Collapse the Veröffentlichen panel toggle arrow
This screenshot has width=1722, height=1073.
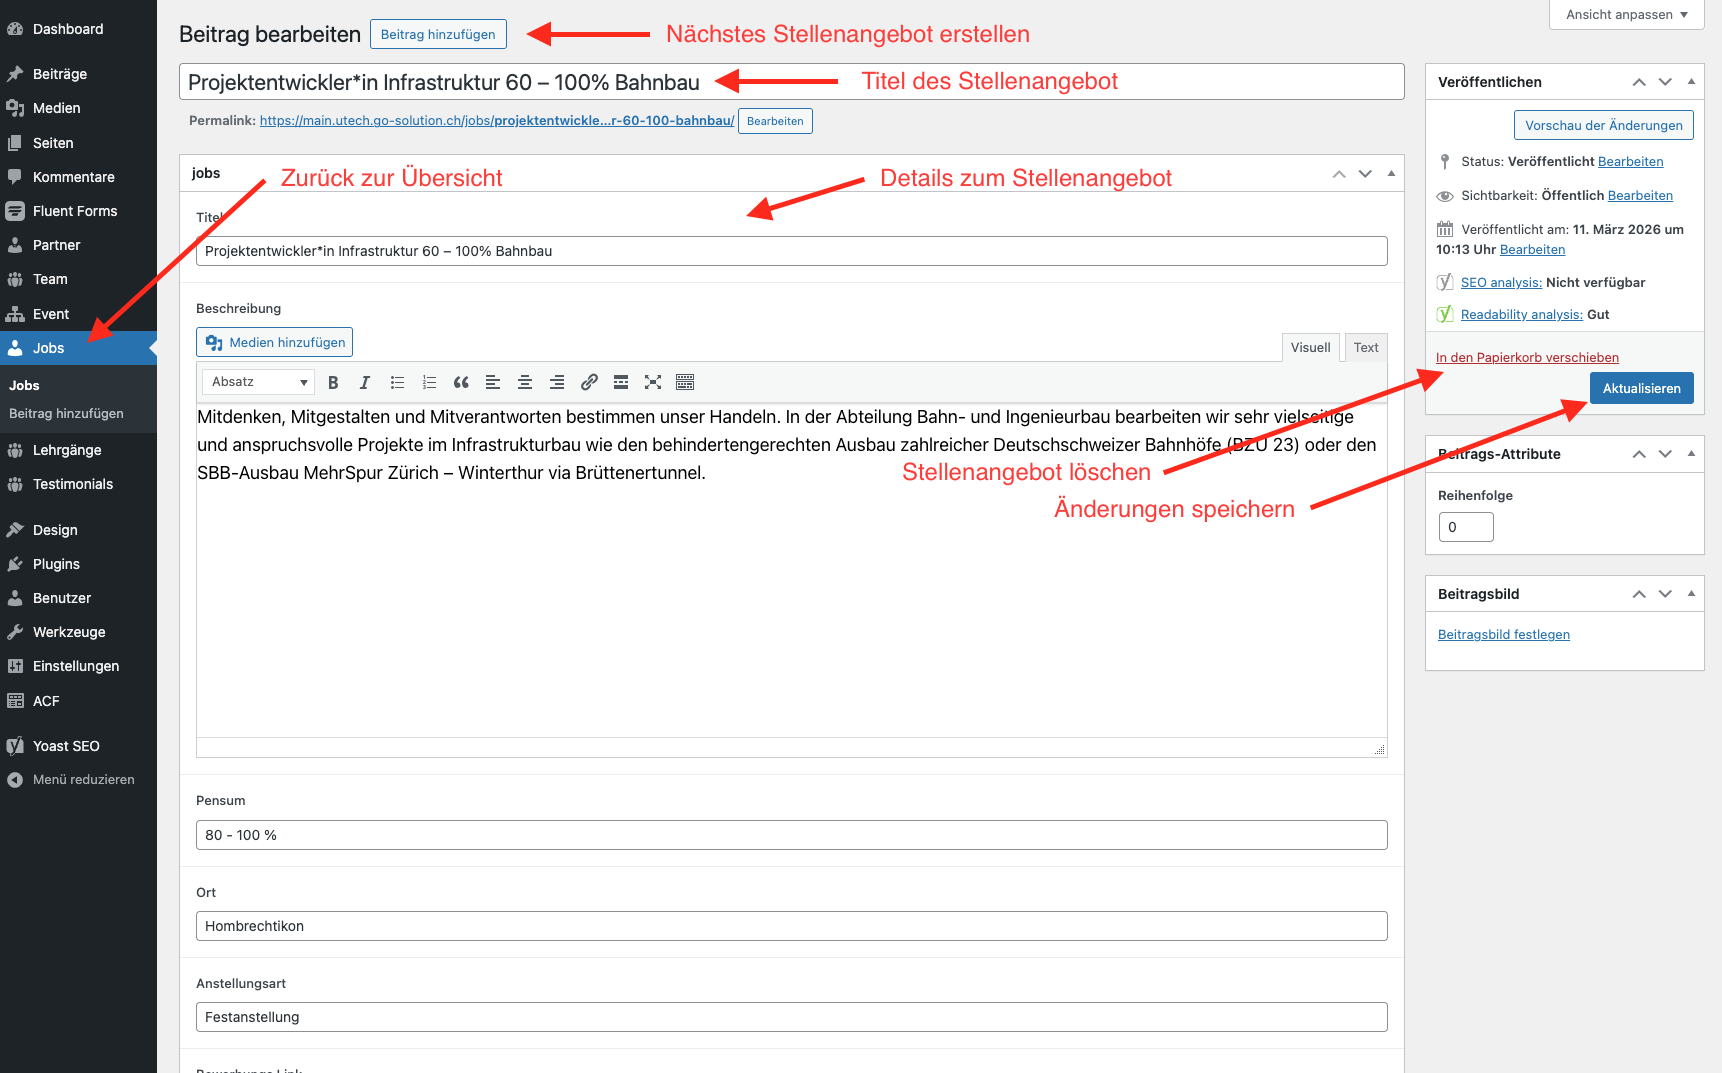pyautogui.click(x=1691, y=82)
